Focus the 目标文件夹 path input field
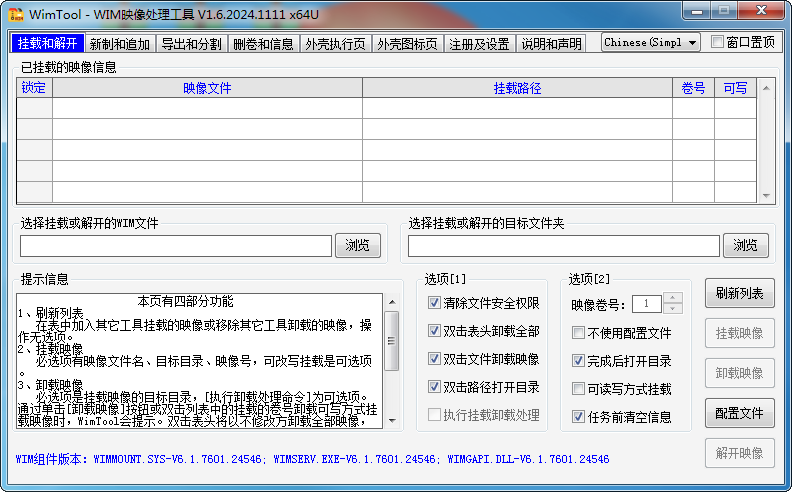This screenshot has height=492, width=792. 564,246
